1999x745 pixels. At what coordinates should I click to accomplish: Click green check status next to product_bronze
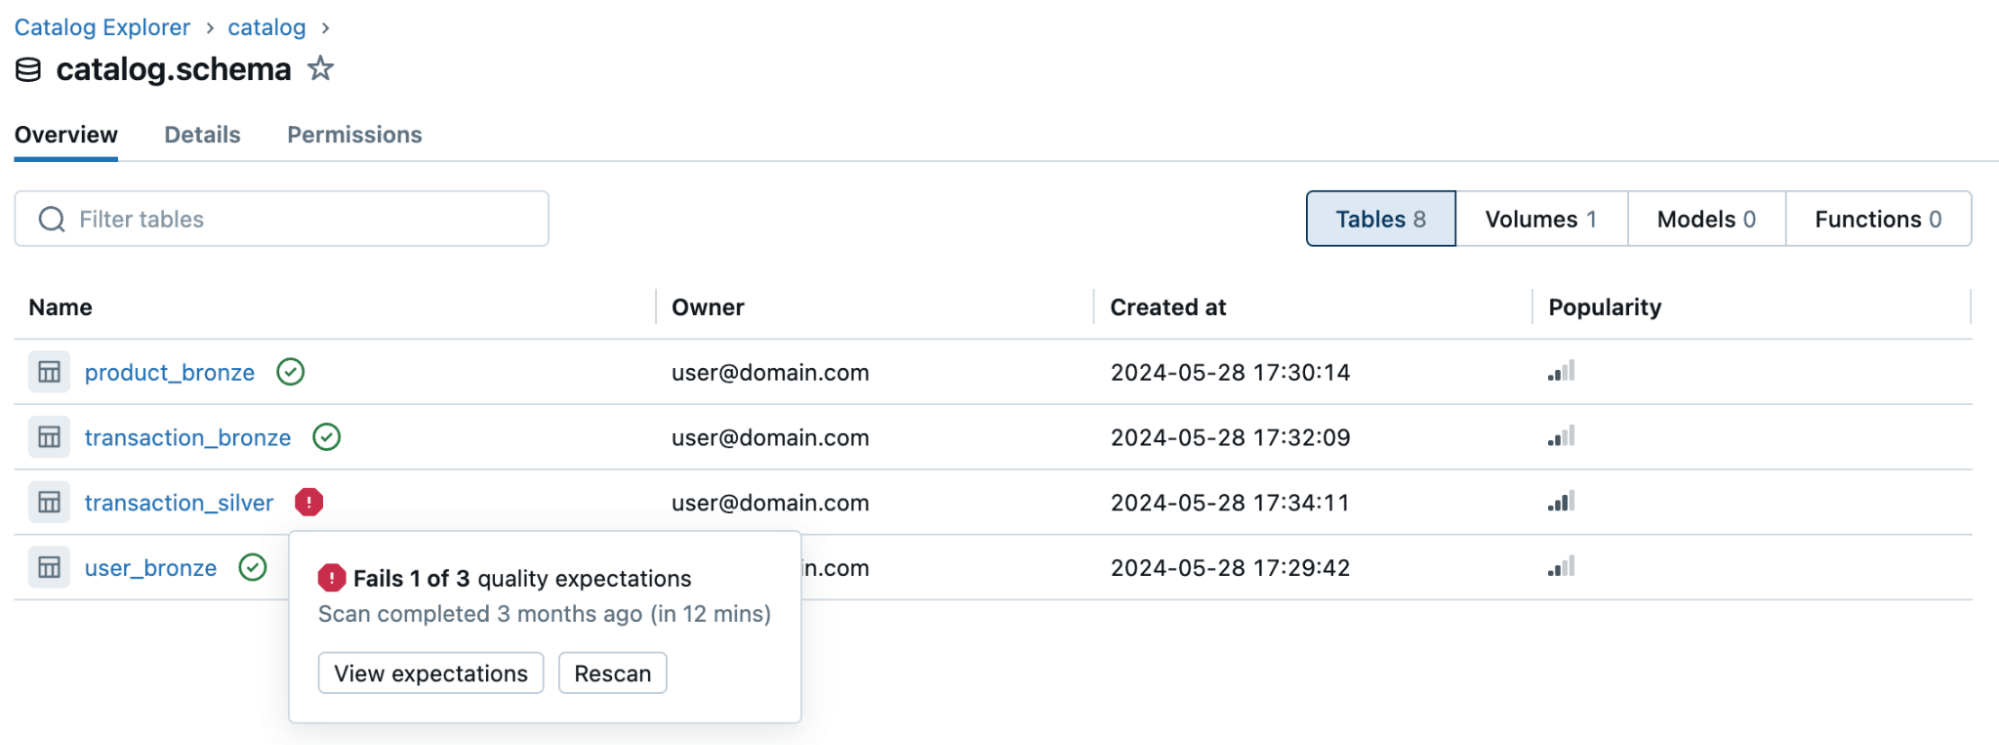(x=290, y=372)
